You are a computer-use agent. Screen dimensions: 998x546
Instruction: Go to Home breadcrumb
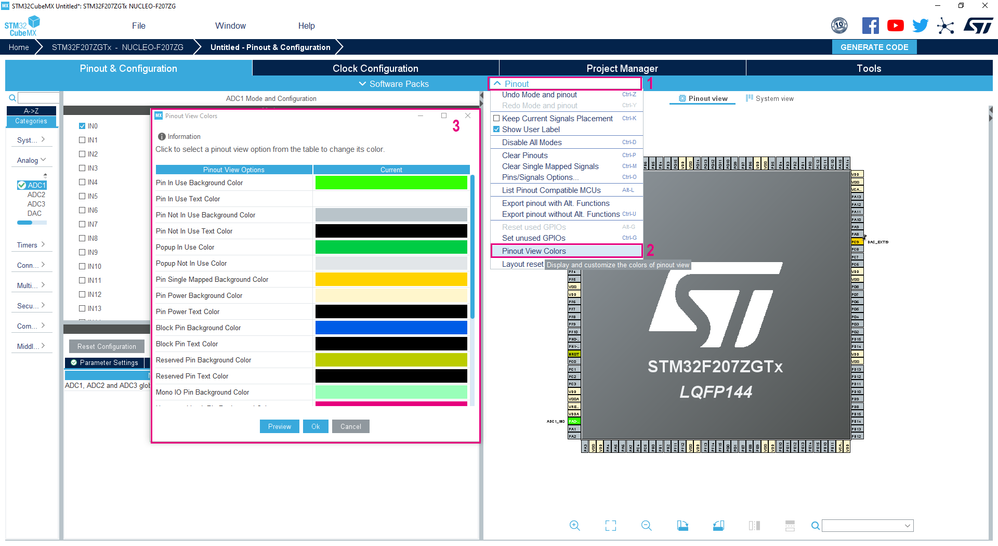click(x=18, y=47)
